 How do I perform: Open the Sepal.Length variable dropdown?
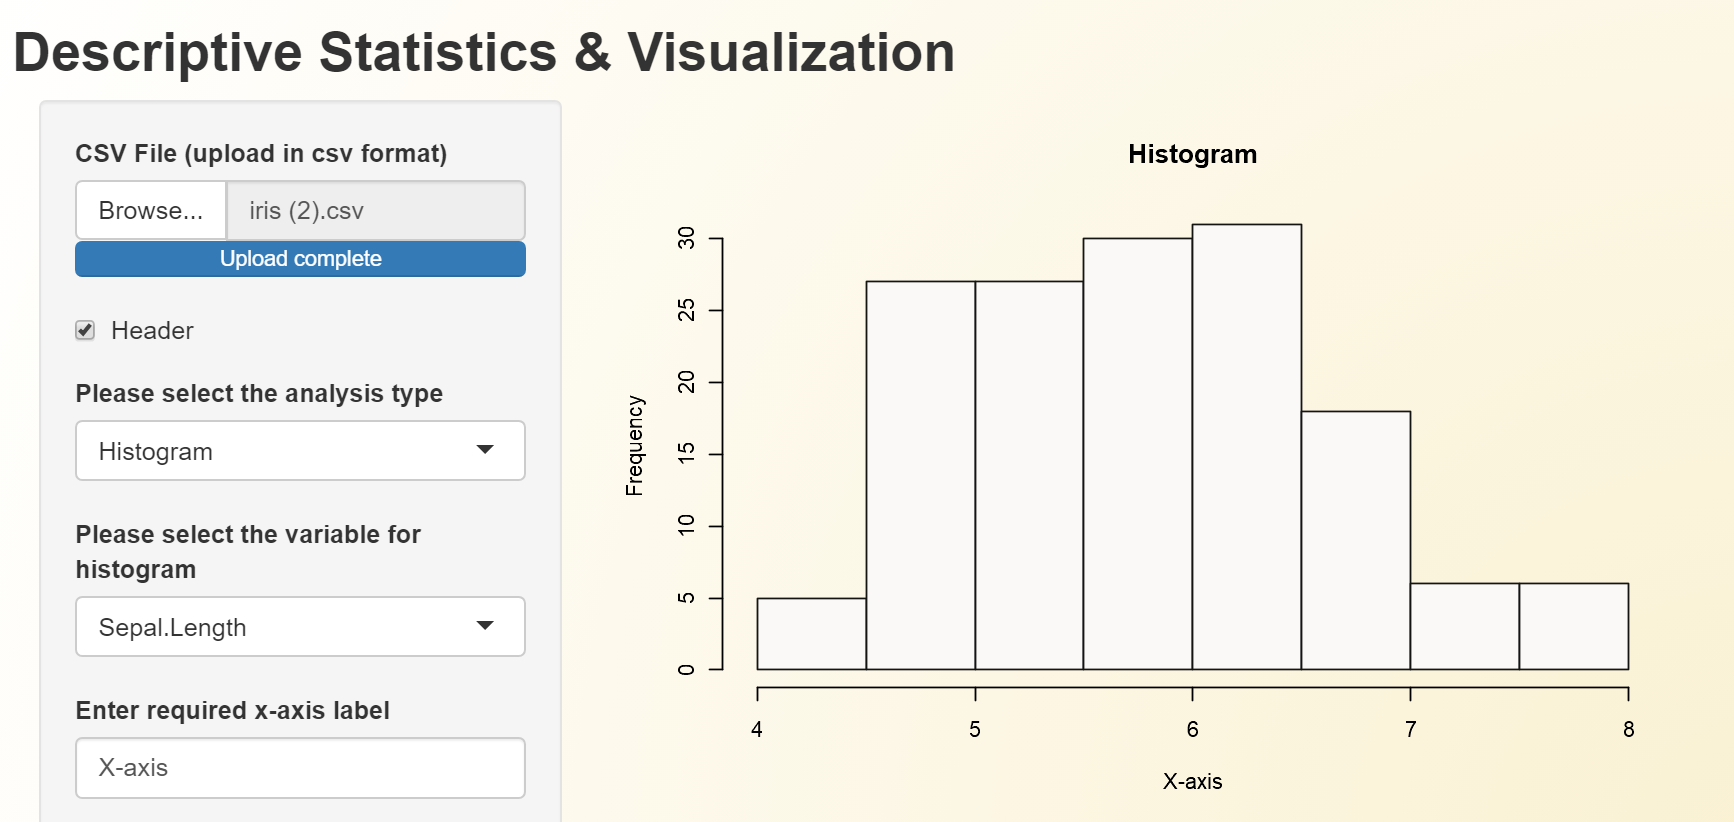point(280,627)
